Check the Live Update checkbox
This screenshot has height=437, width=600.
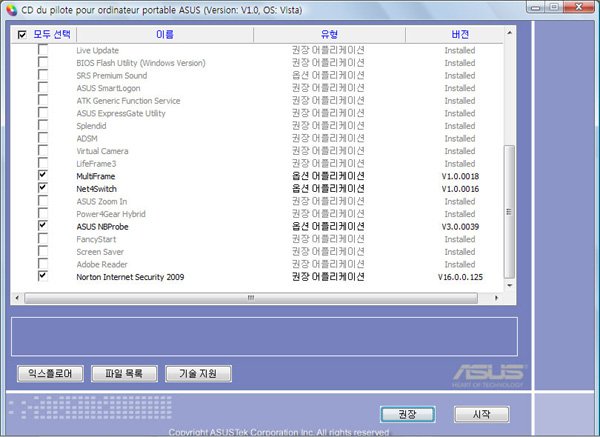coord(43,50)
